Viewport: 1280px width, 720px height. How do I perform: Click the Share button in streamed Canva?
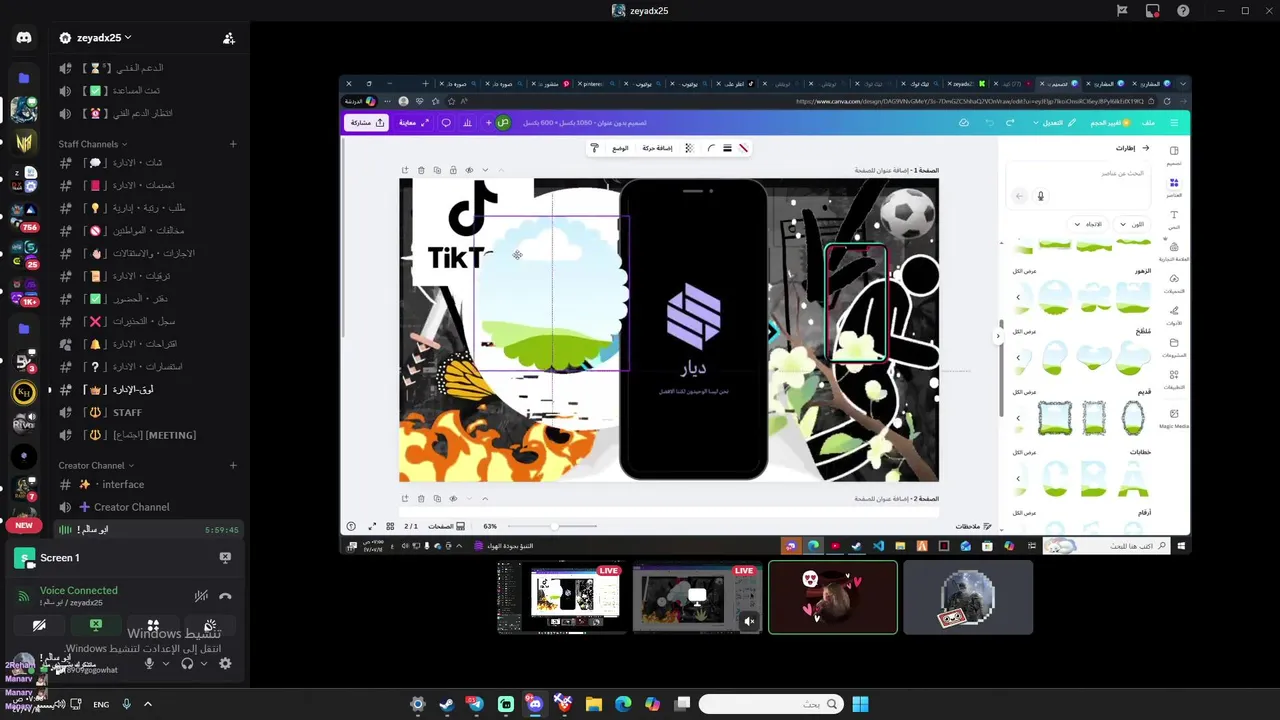367,123
